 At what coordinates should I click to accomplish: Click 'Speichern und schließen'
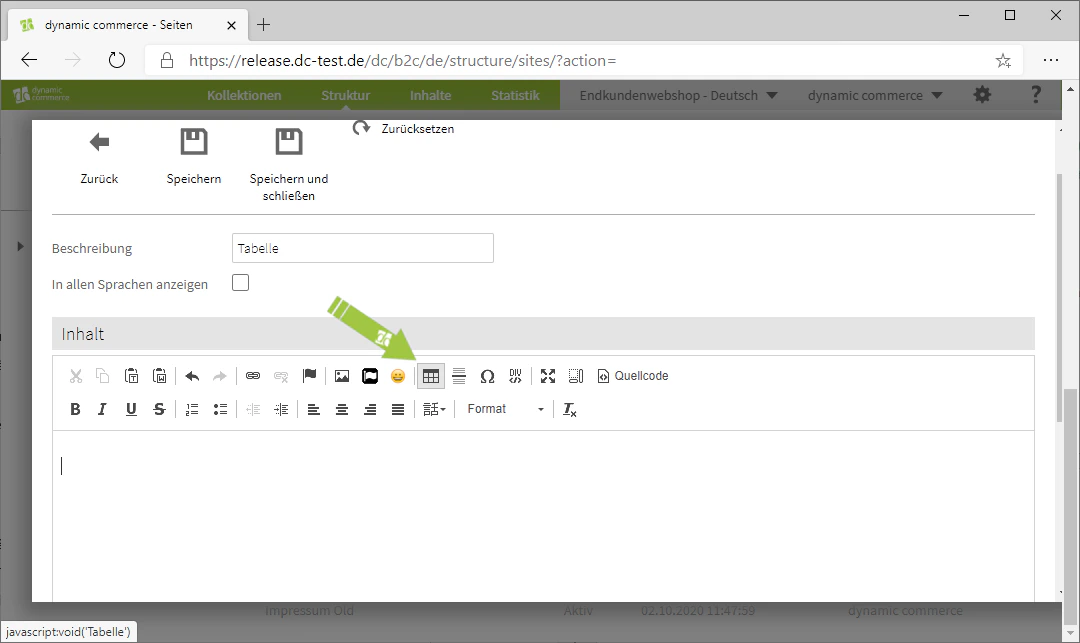[x=289, y=166]
